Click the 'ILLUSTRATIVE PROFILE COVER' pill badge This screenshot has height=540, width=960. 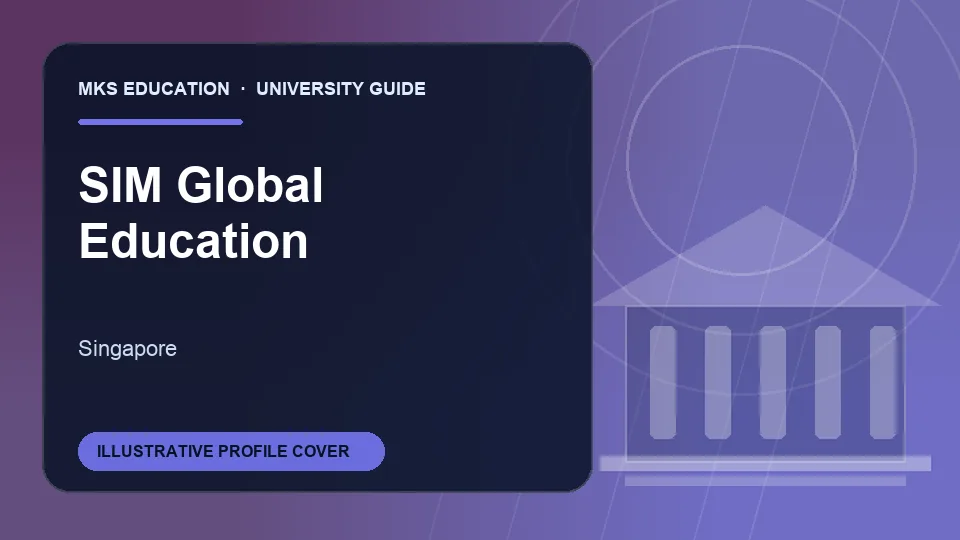231,451
